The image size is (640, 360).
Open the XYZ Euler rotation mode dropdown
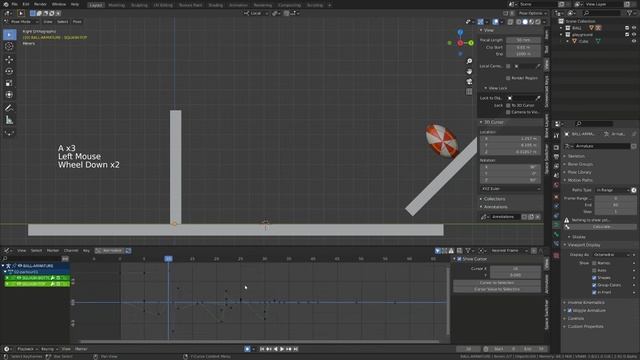click(x=511, y=189)
